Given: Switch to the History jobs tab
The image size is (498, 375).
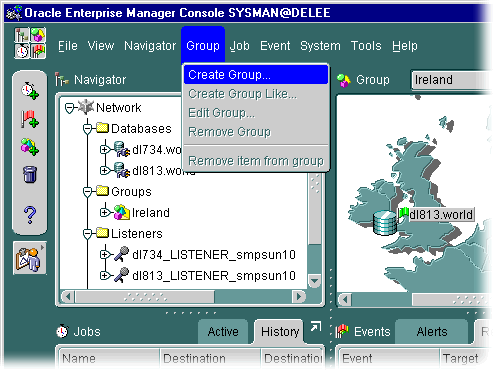Looking at the screenshot, I should (x=280, y=332).
